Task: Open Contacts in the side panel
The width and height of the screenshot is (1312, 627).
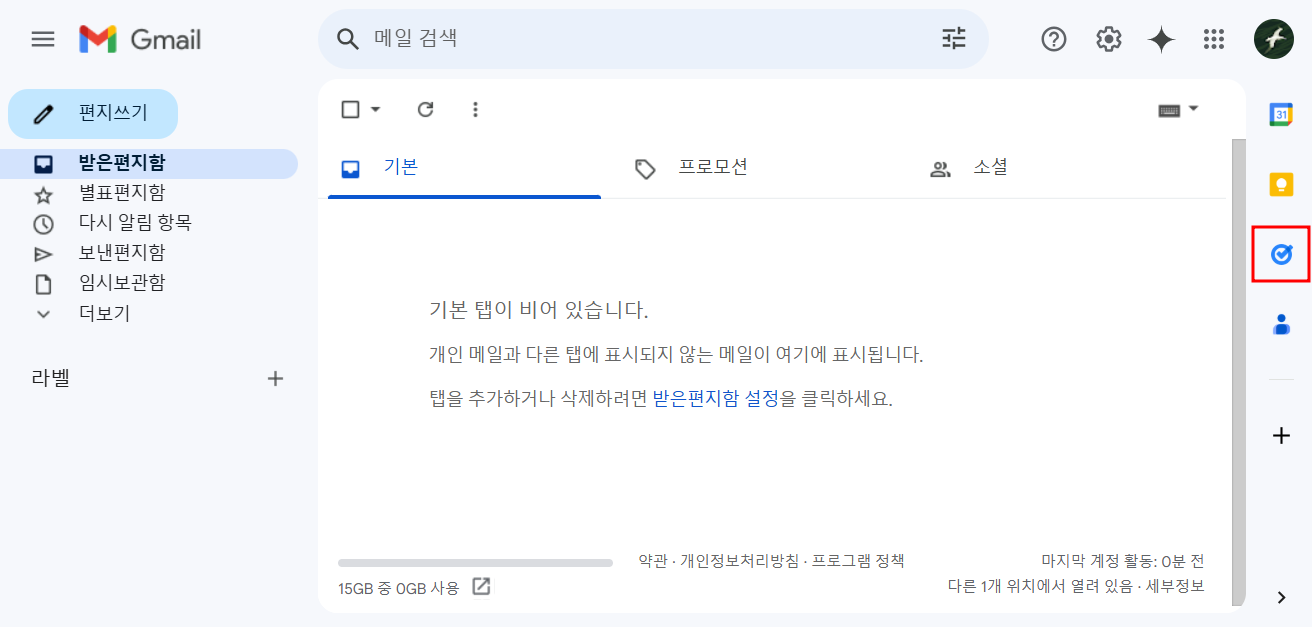Action: coord(1281,324)
